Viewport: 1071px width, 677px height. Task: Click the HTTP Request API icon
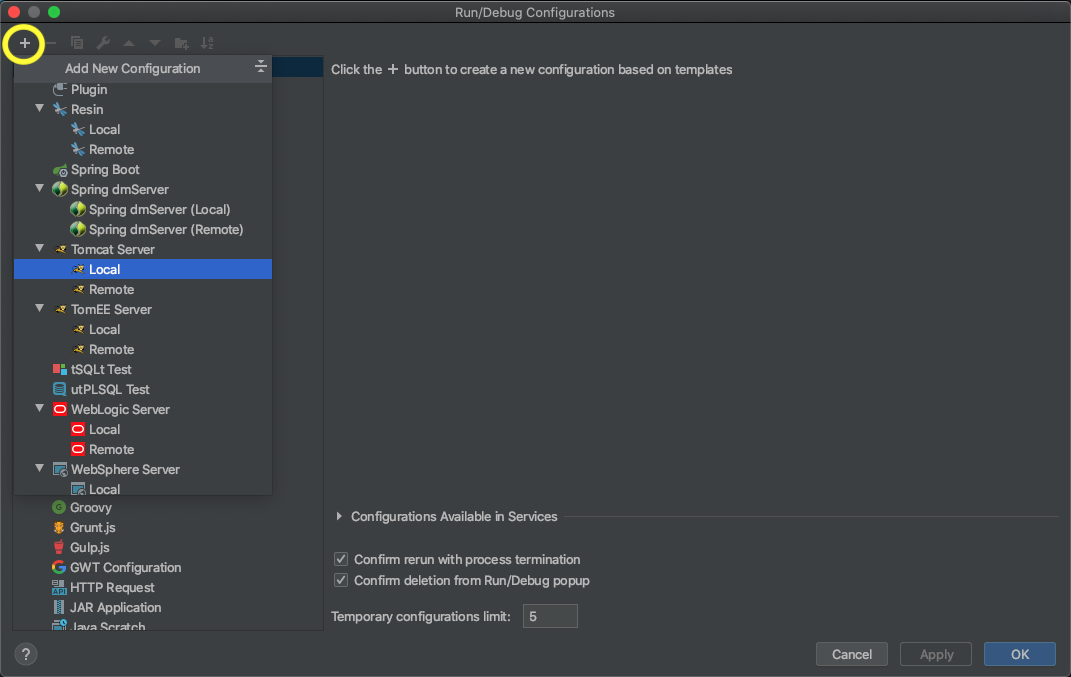[59, 588]
